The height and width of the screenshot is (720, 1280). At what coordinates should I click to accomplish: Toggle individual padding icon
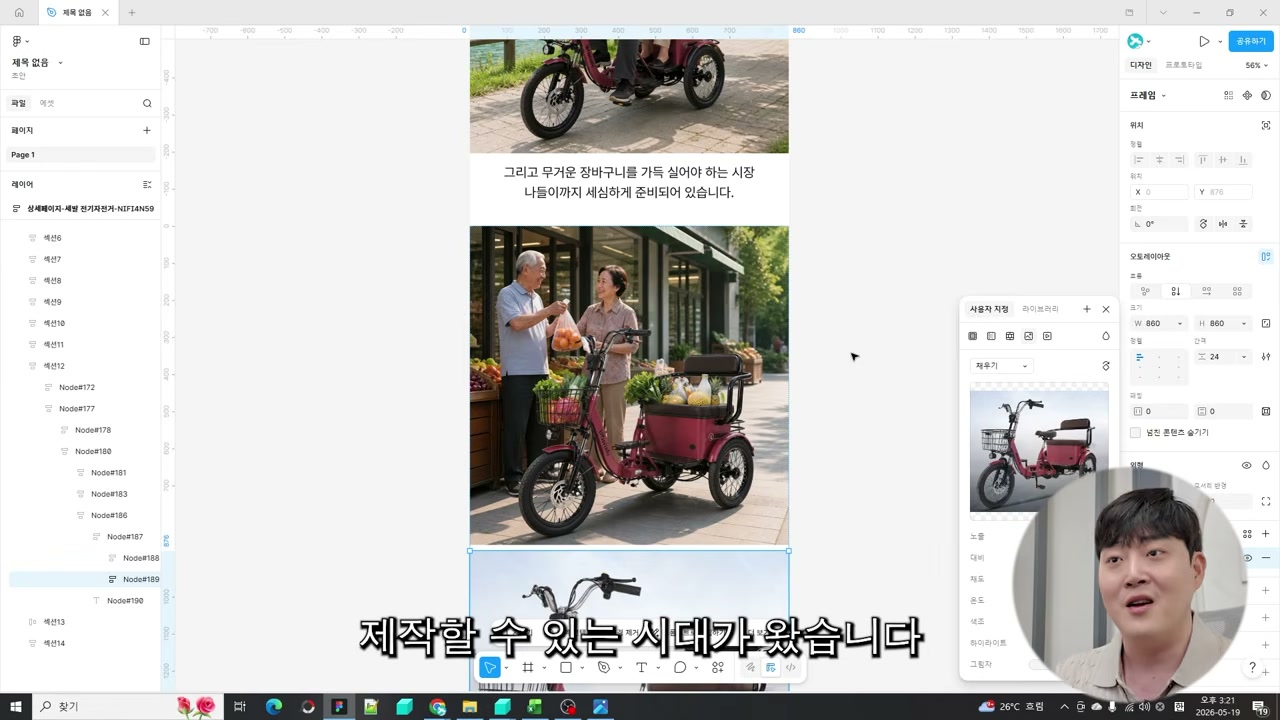pyautogui.click(x=1266, y=411)
